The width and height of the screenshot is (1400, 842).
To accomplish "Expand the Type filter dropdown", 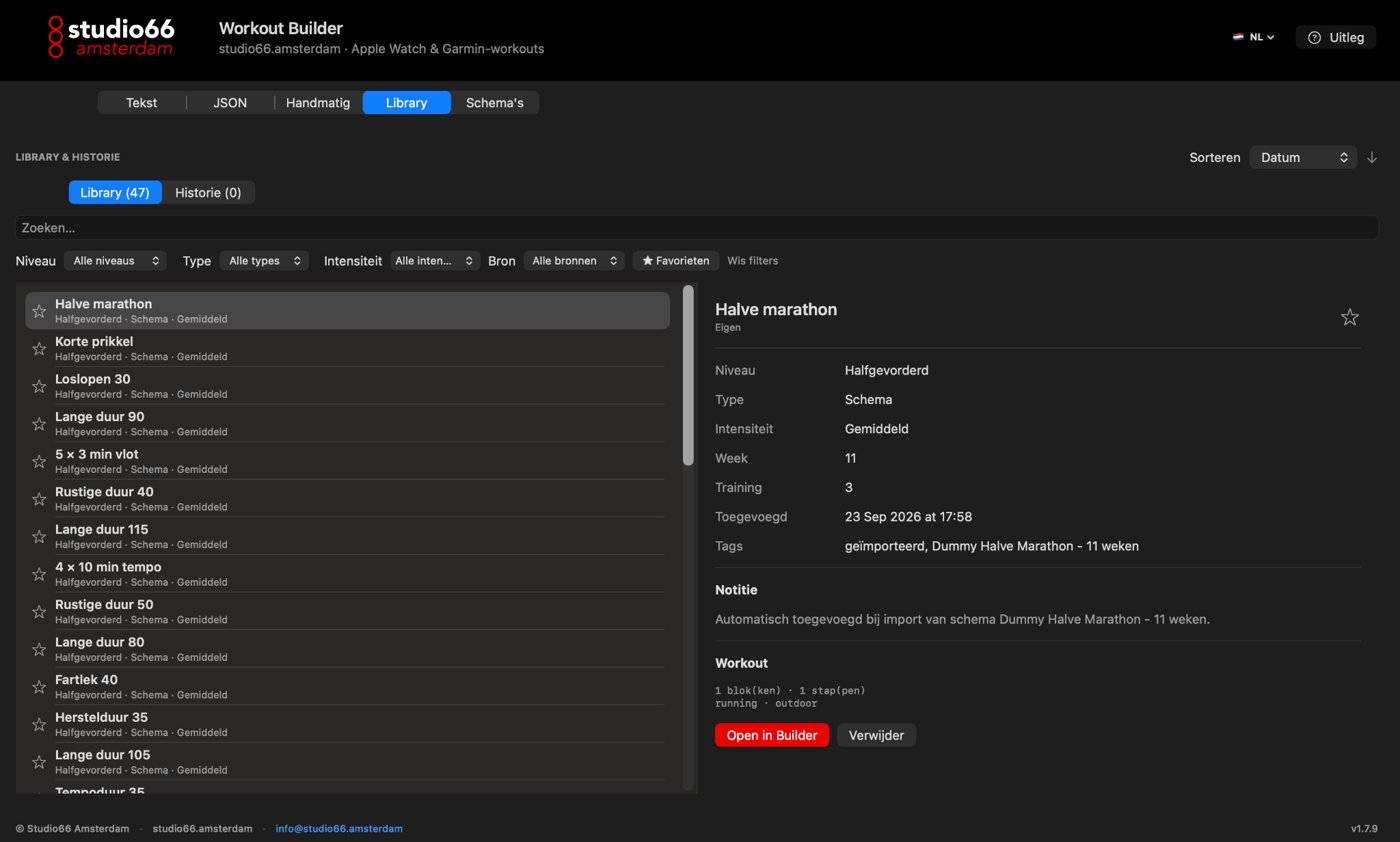I will pos(264,261).
